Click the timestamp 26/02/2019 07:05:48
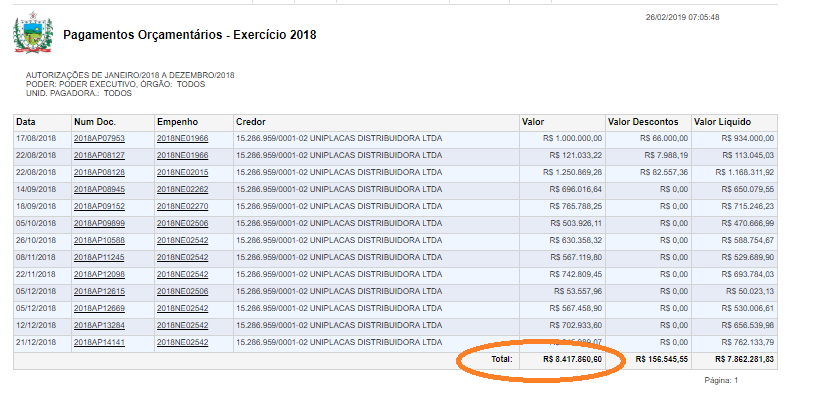Viewport: 817px width, 399px height. click(683, 17)
